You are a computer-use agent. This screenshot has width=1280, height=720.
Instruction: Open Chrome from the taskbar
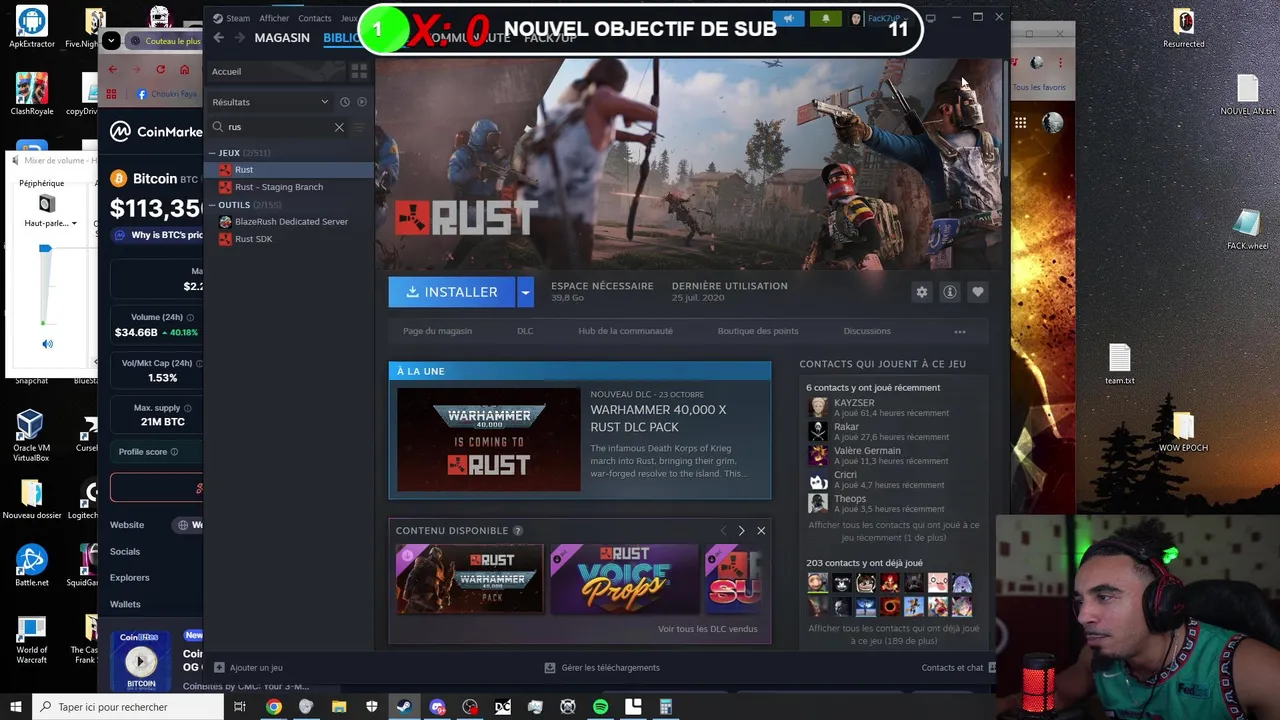click(x=273, y=707)
